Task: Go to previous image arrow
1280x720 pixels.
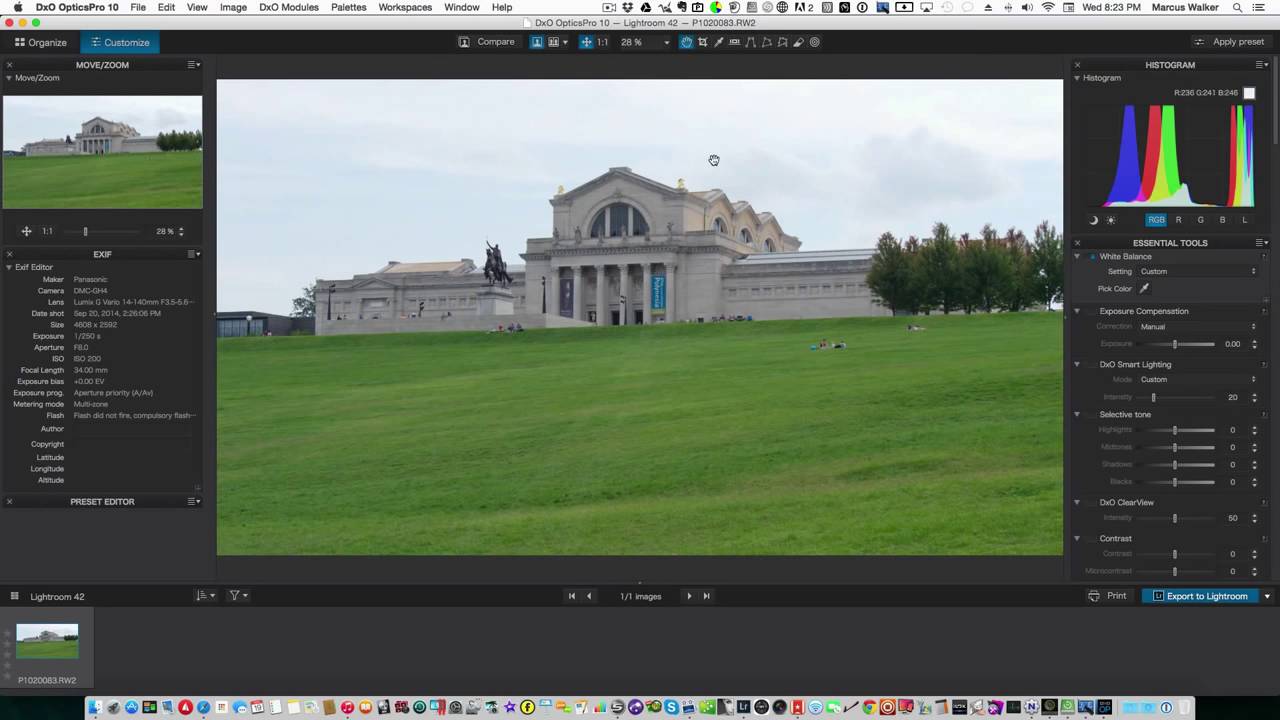Action: pos(589,596)
